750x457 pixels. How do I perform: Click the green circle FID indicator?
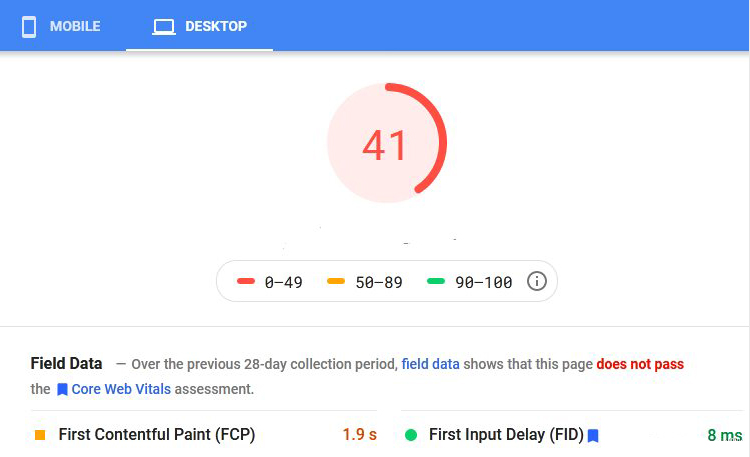point(411,435)
